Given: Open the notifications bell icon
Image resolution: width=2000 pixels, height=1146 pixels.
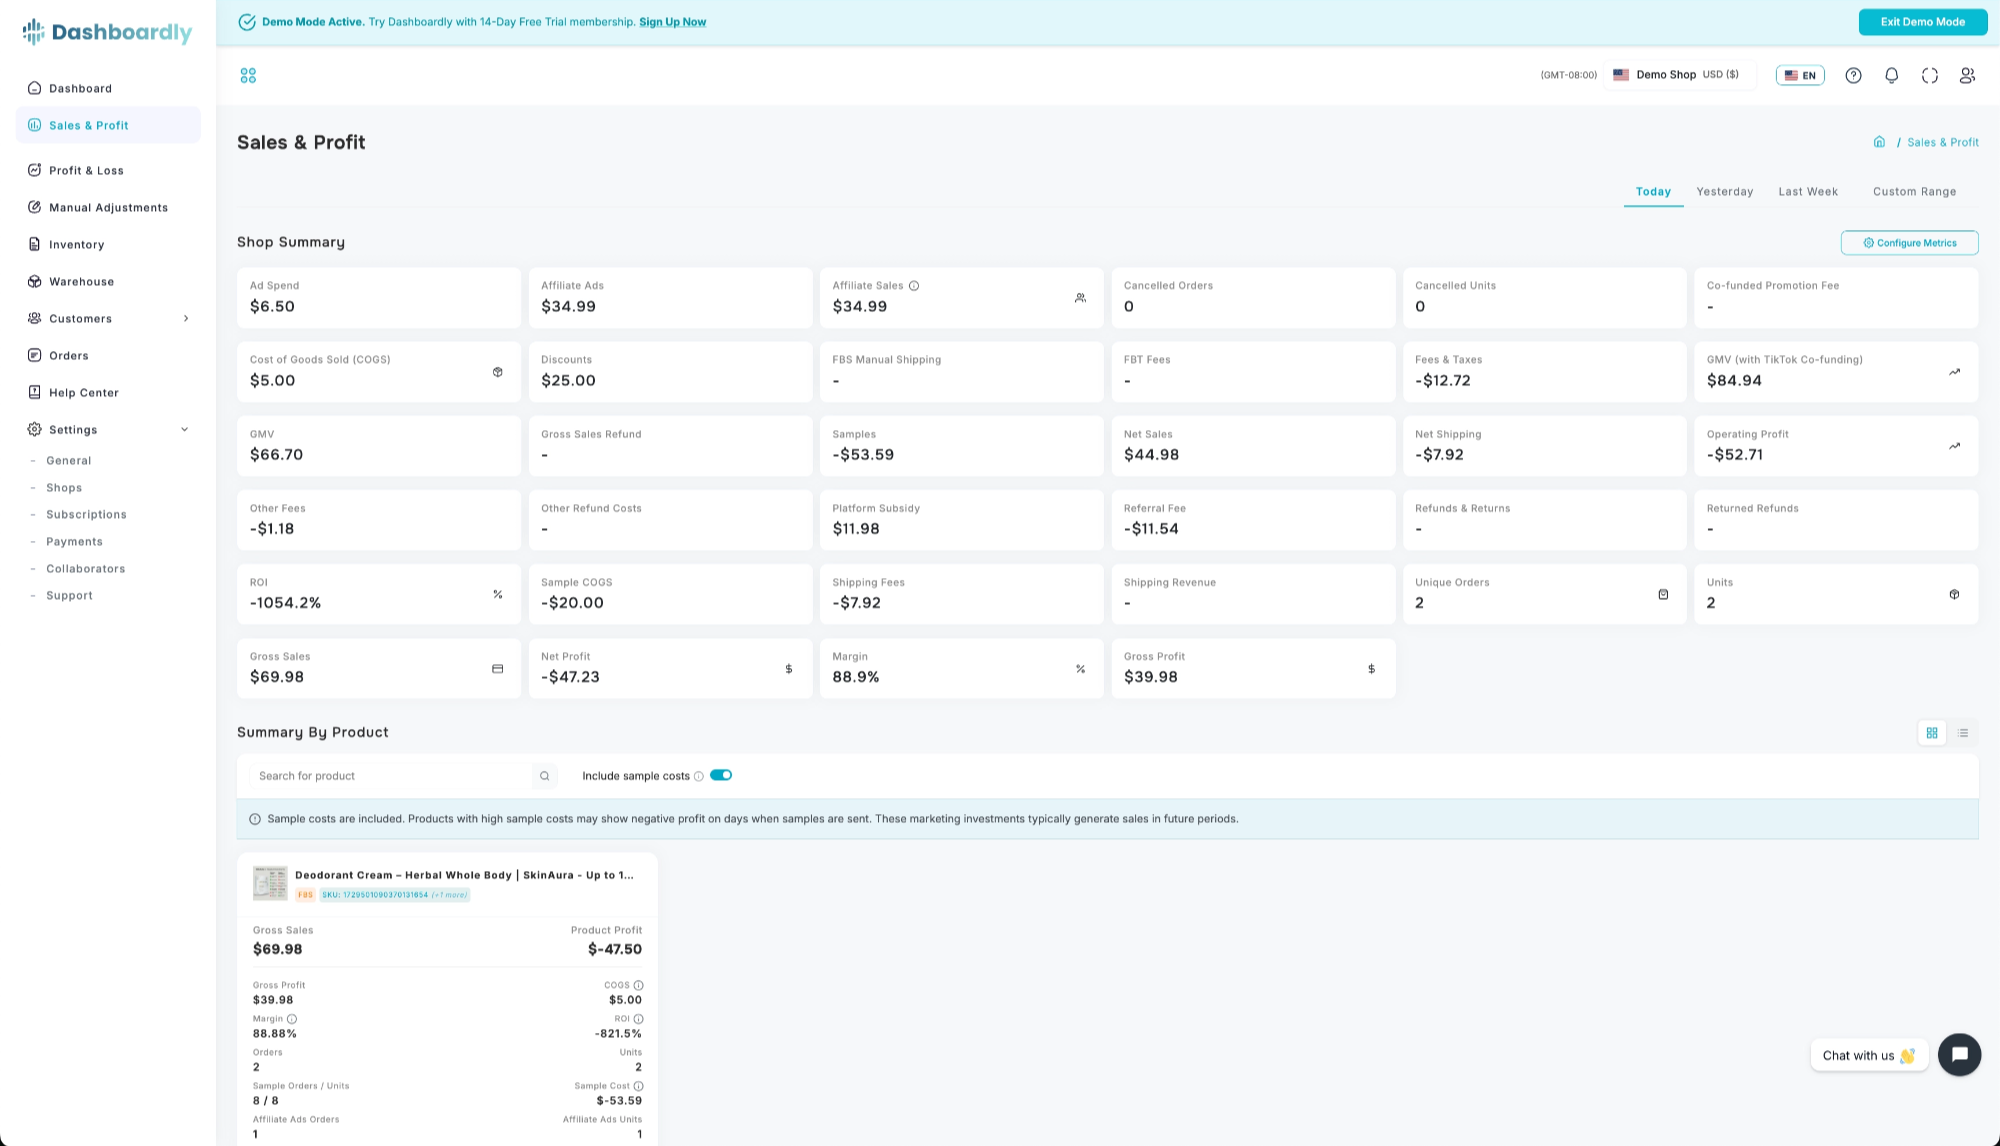Looking at the screenshot, I should pos(1891,75).
